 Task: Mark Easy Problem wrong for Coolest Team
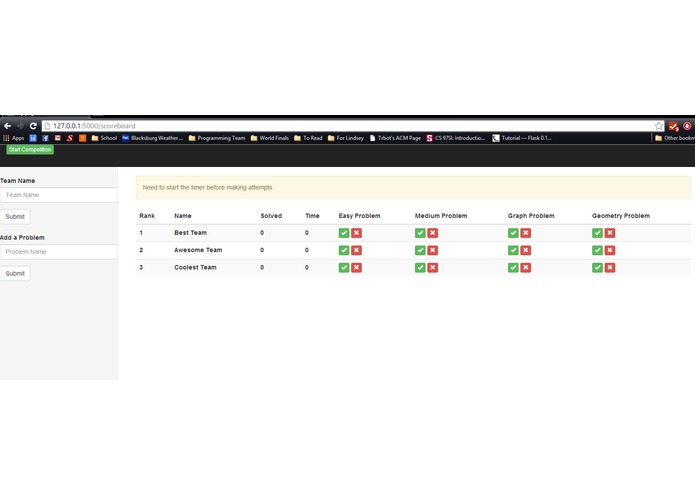point(356,268)
